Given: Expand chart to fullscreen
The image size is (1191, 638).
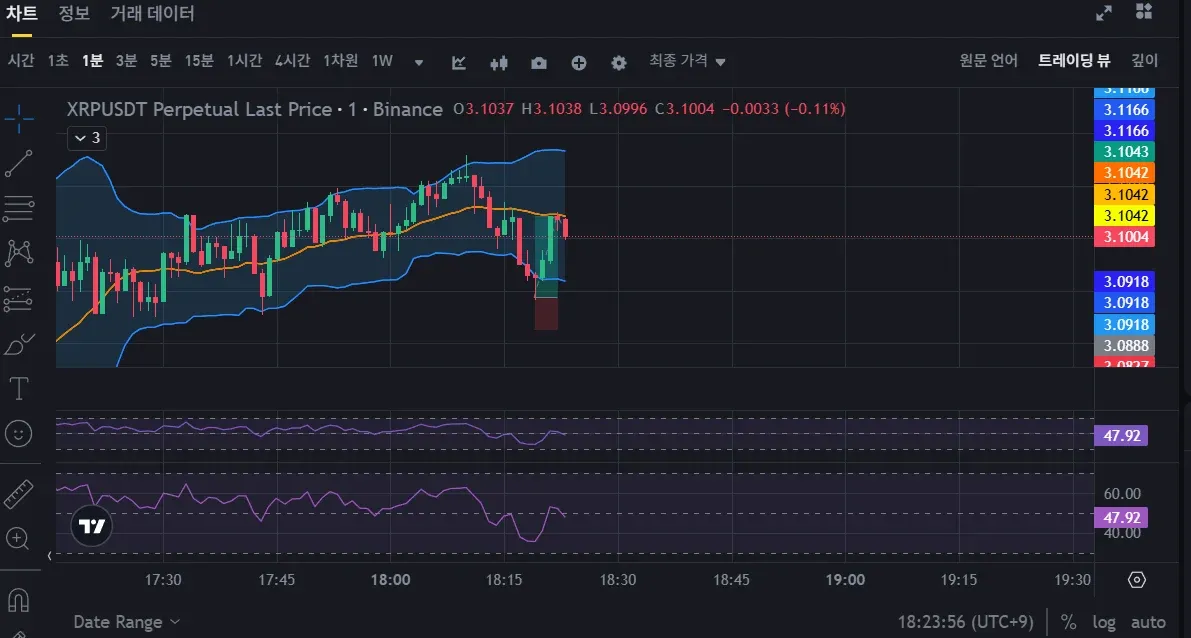Looking at the screenshot, I should 1104,13.
